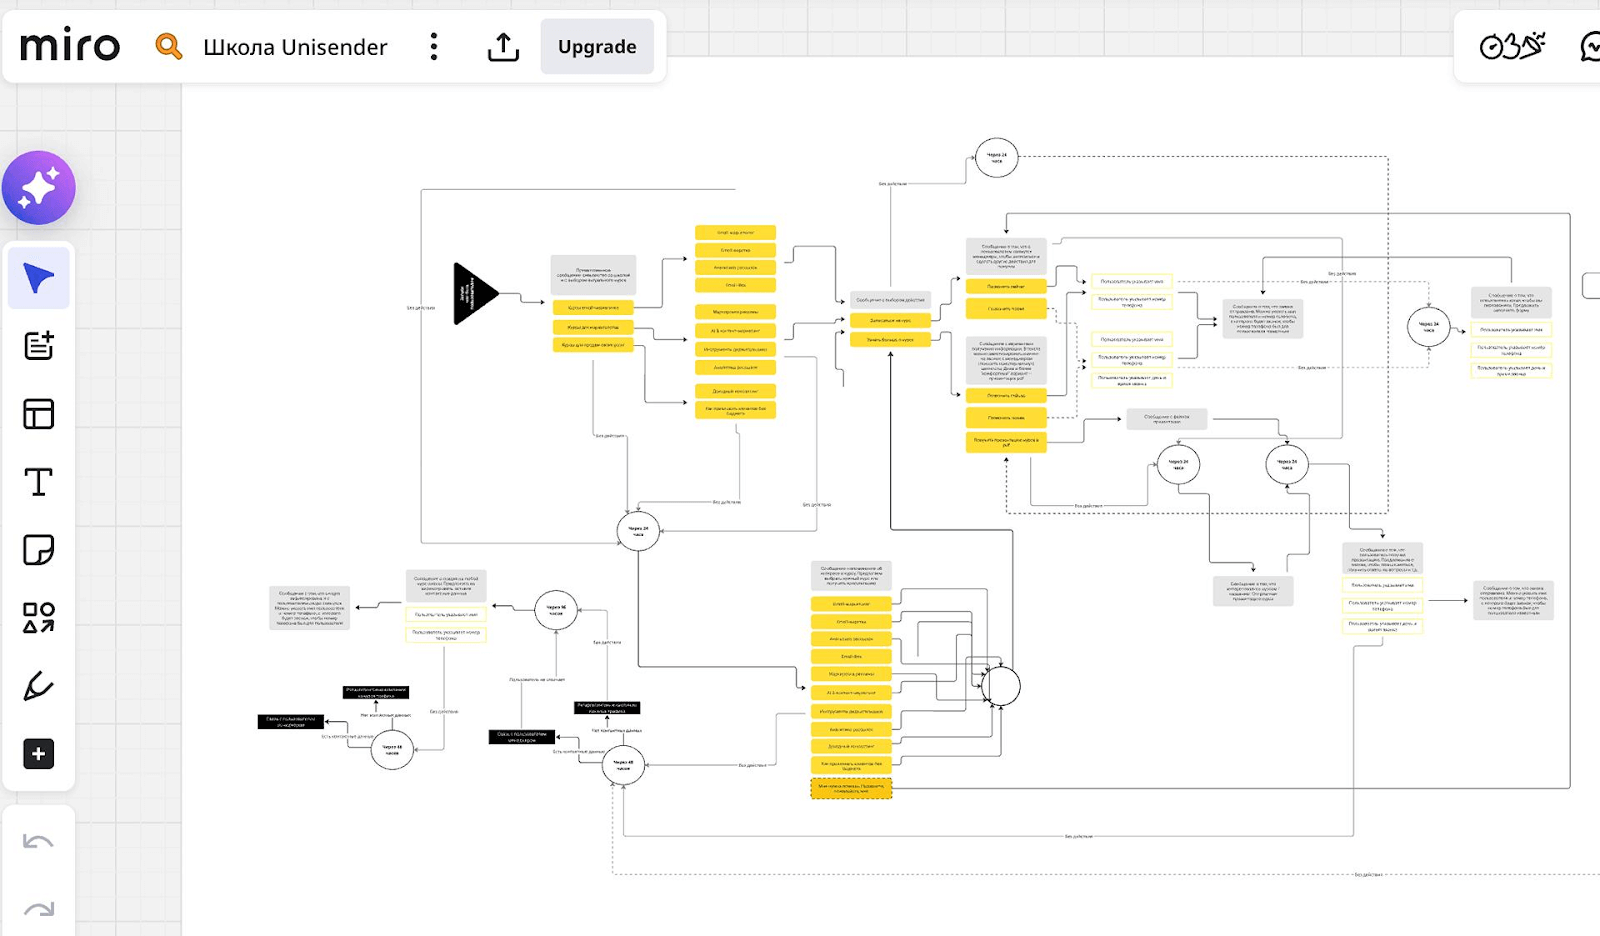Select the Frame tool
This screenshot has height=936, width=1600.
click(39, 414)
